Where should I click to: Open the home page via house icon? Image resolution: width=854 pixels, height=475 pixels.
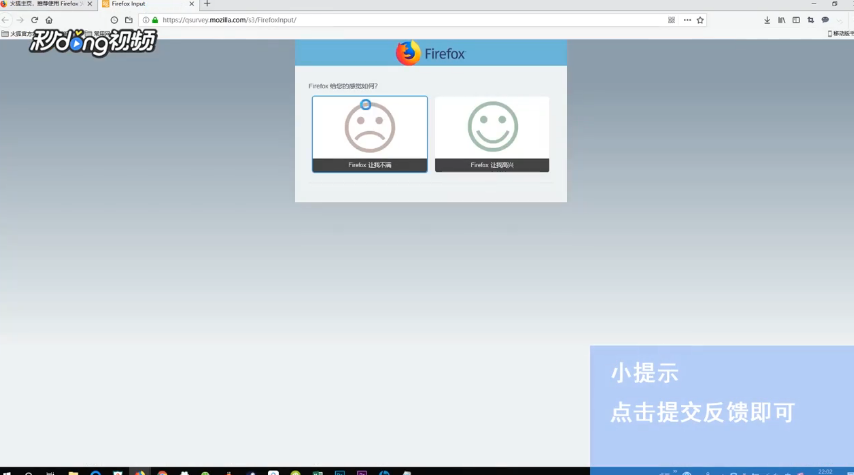49,20
